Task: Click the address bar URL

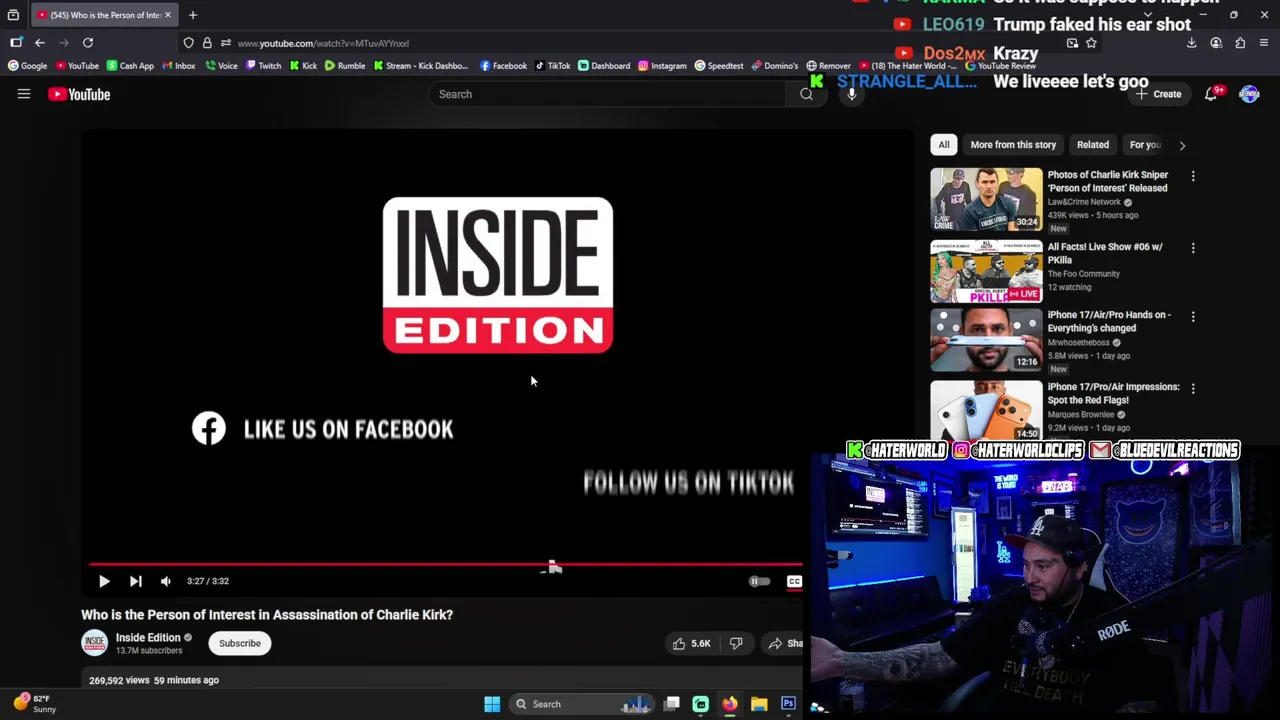Action: pos(323,43)
